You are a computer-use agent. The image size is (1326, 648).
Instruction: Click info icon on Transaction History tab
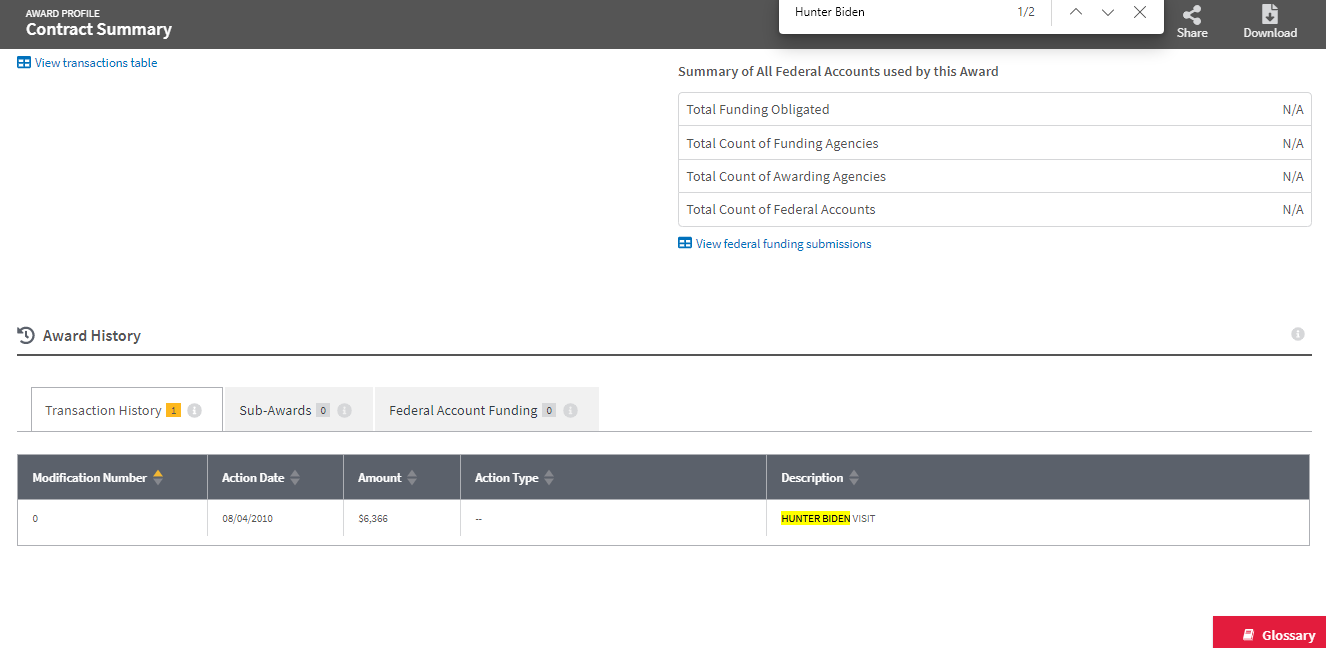[x=195, y=410]
